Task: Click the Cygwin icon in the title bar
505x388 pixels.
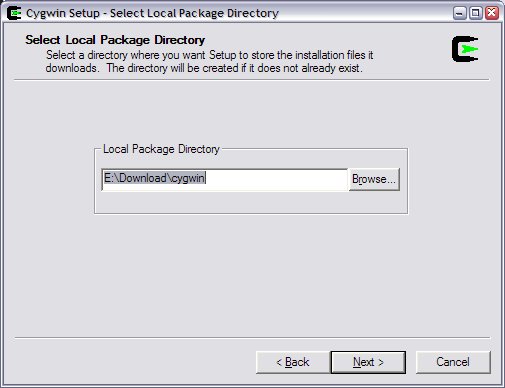Action: pos(14,13)
